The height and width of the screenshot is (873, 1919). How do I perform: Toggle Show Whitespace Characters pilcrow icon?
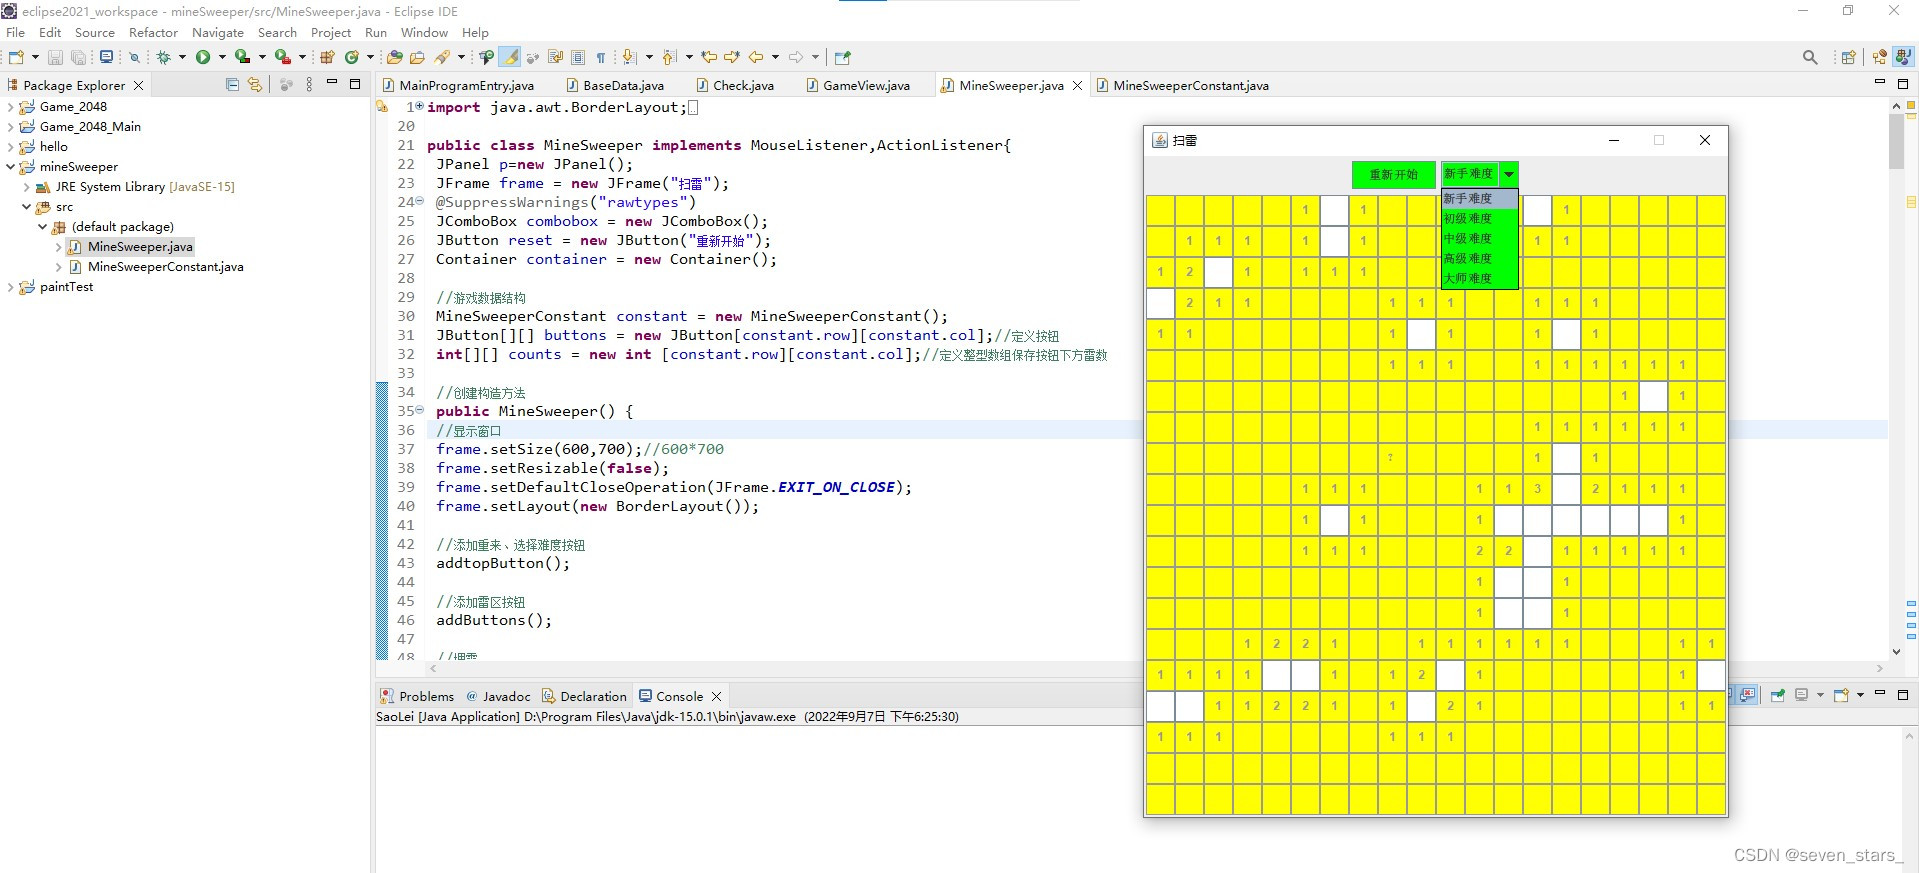tap(600, 57)
